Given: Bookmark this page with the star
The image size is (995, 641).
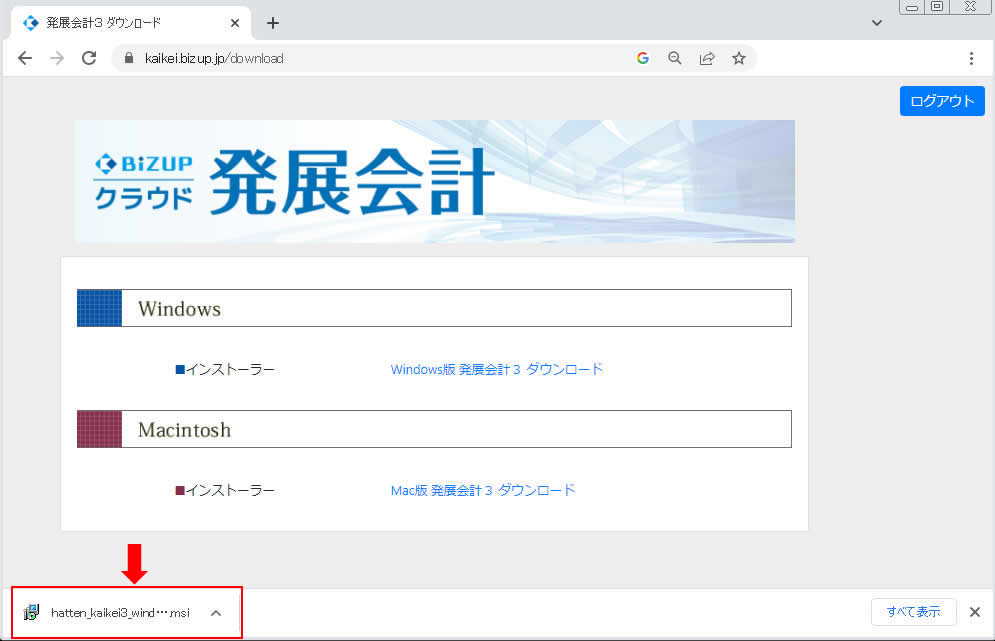Looking at the screenshot, I should point(739,58).
